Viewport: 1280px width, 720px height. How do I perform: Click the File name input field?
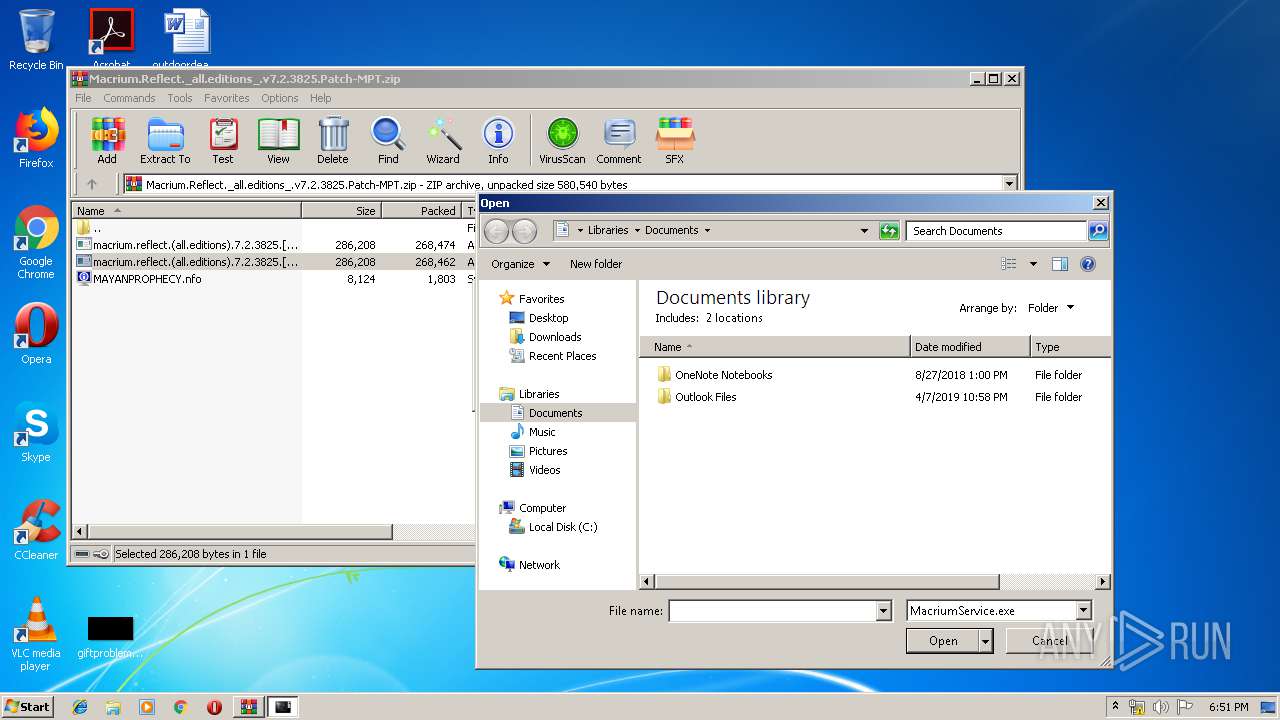(772, 611)
